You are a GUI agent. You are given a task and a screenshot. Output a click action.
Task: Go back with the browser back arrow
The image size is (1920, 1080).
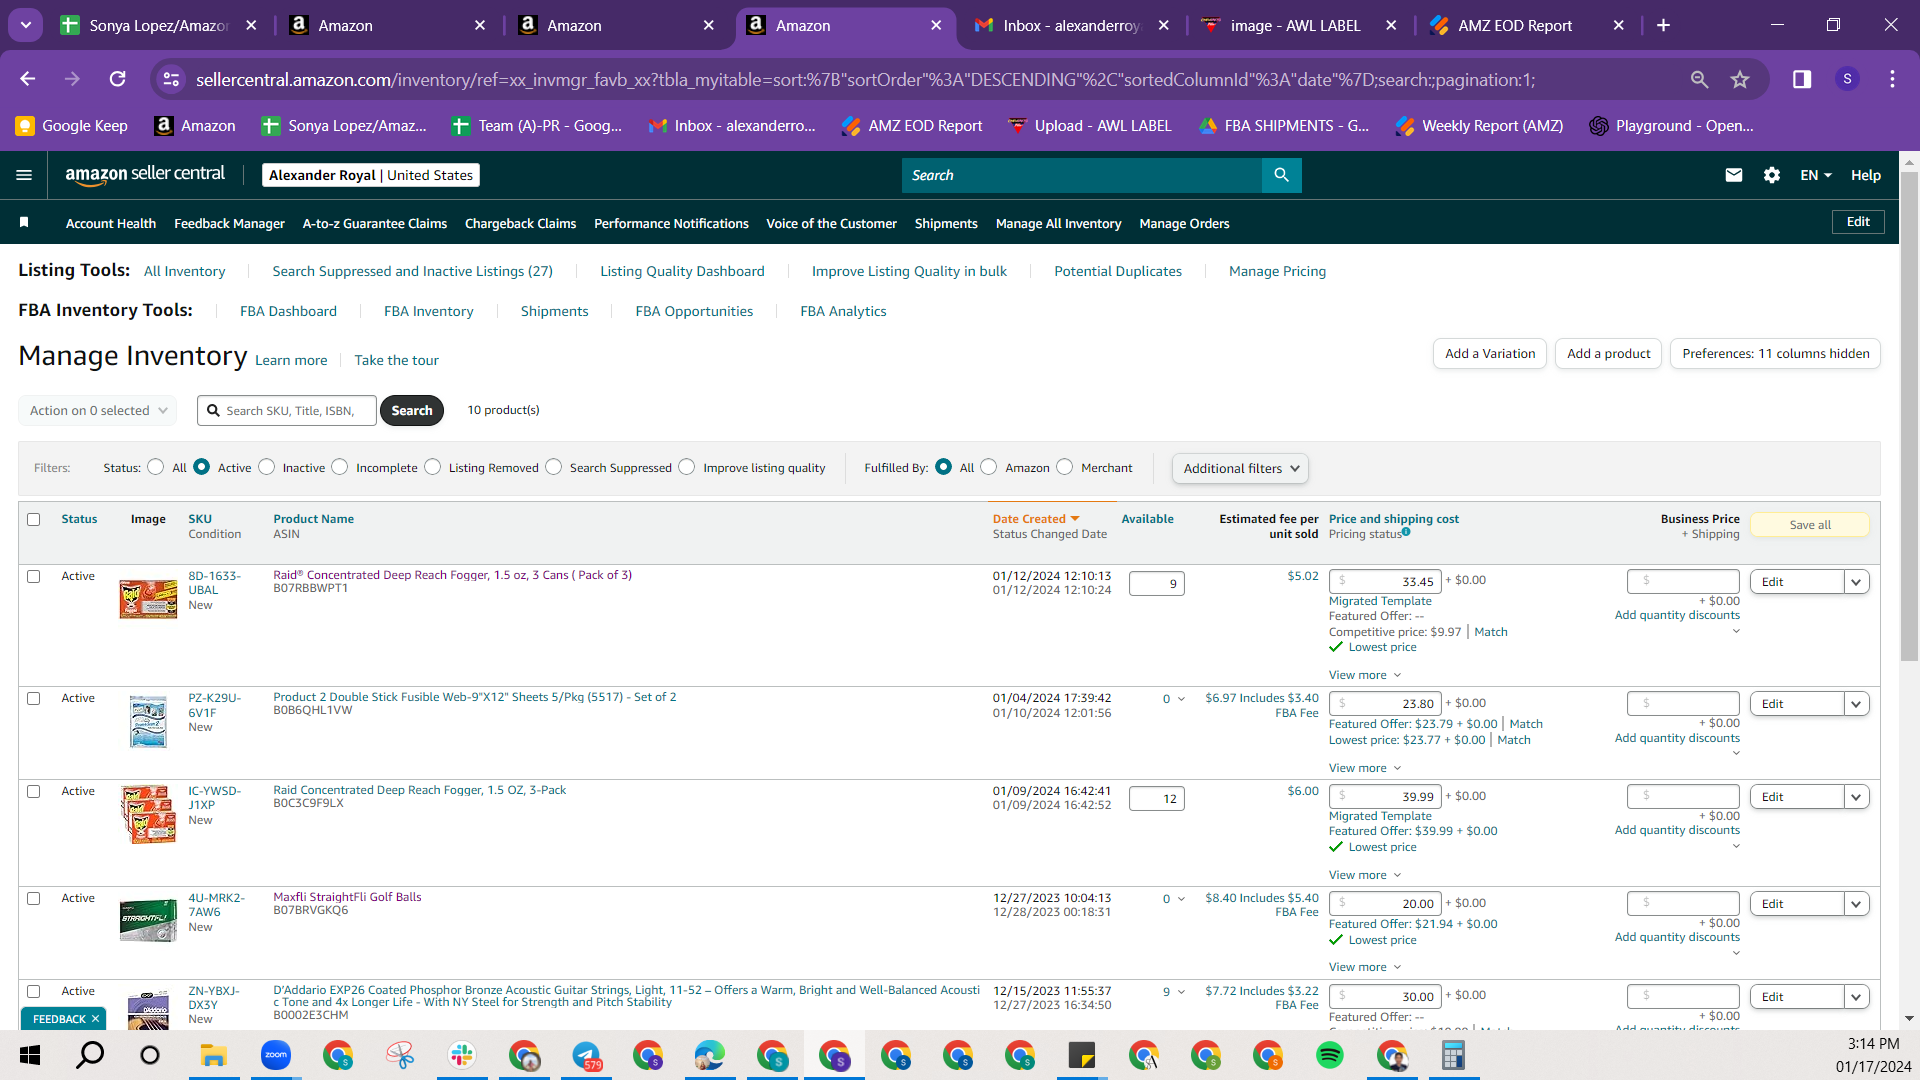coord(27,79)
